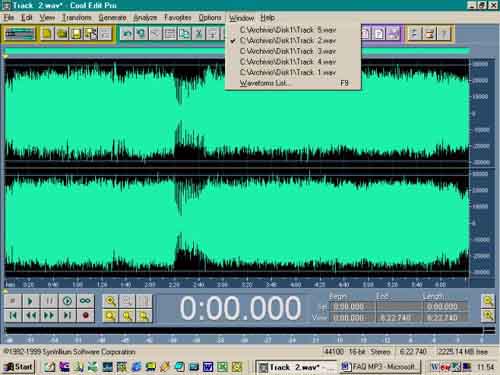Switch to Multitrack view using first toolbar button
The height and width of the screenshot is (375, 500).
point(20,34)
